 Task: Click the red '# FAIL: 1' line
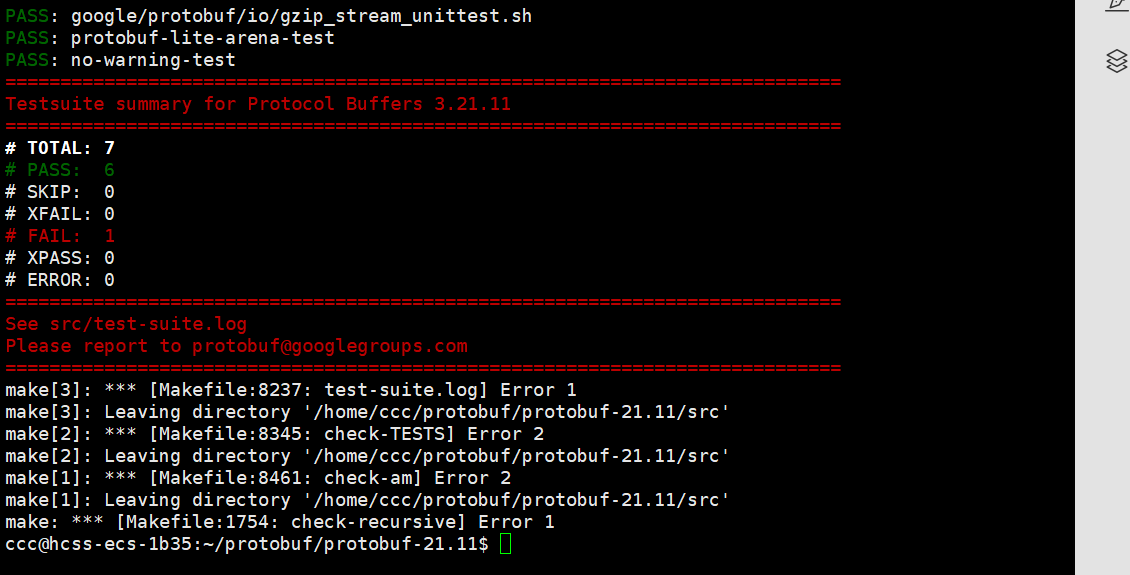[x=60, y=236]
